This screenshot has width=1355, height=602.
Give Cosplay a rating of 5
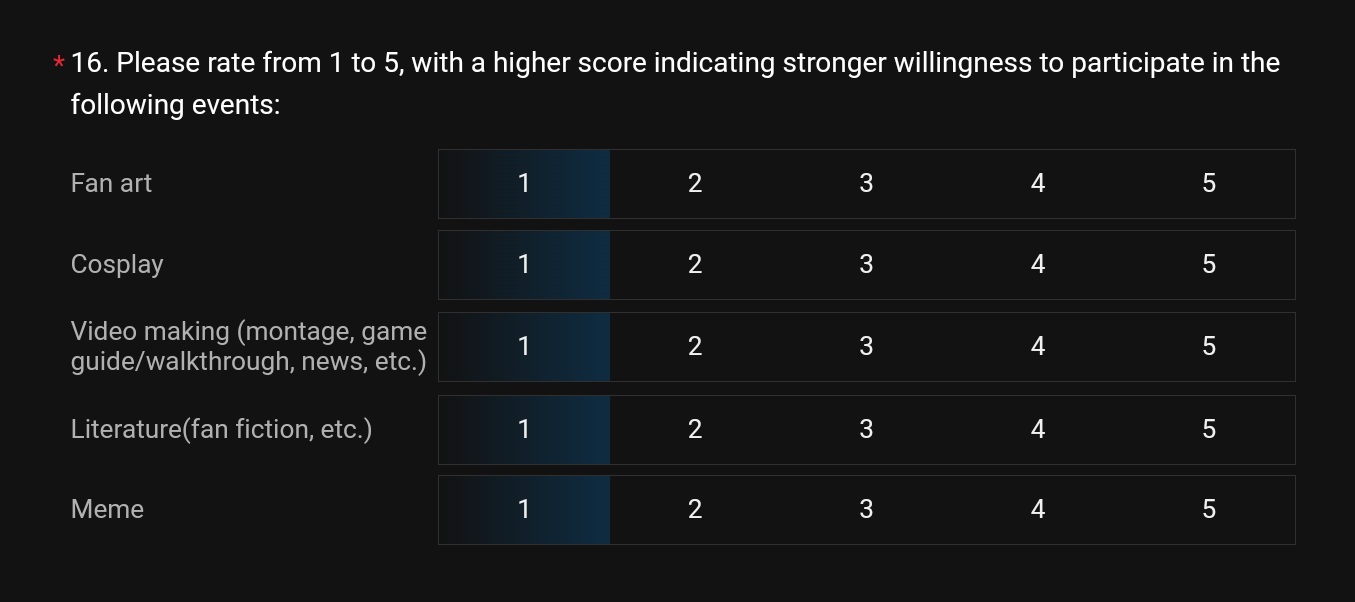[x=1209, y=265]
